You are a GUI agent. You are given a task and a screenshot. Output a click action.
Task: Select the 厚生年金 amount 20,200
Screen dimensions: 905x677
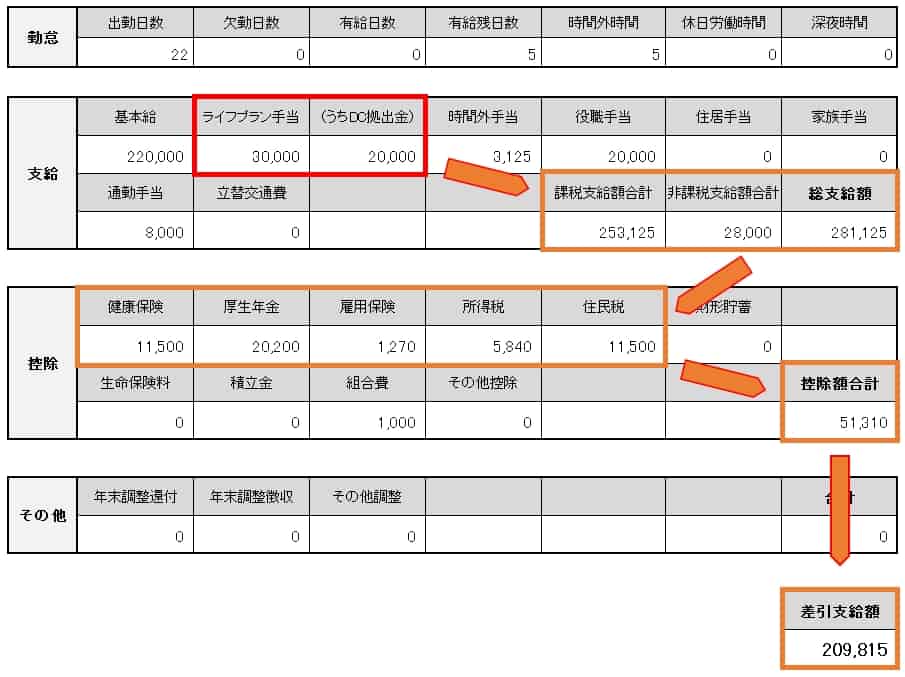251,346
